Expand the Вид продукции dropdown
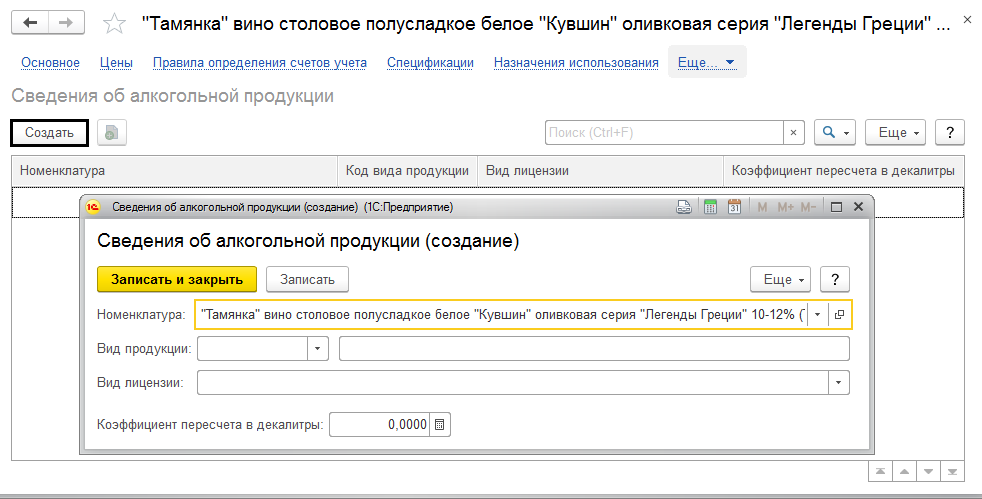Image resolution: width=982 pixels, height=499 pixels. [x=318, y=348]
